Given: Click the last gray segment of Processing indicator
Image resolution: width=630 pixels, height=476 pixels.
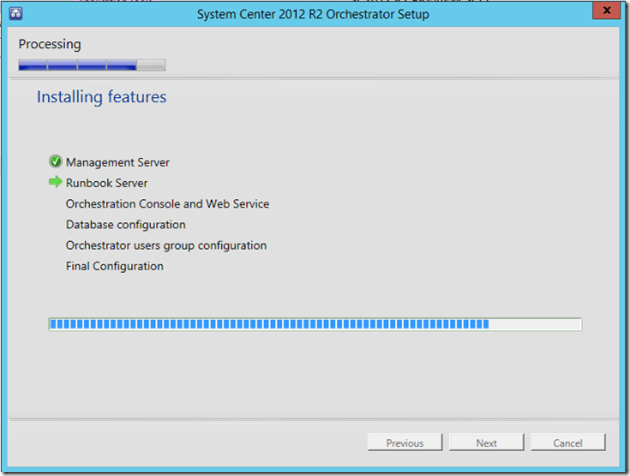Looking at the screenshot, I should [x=151, y=66].
